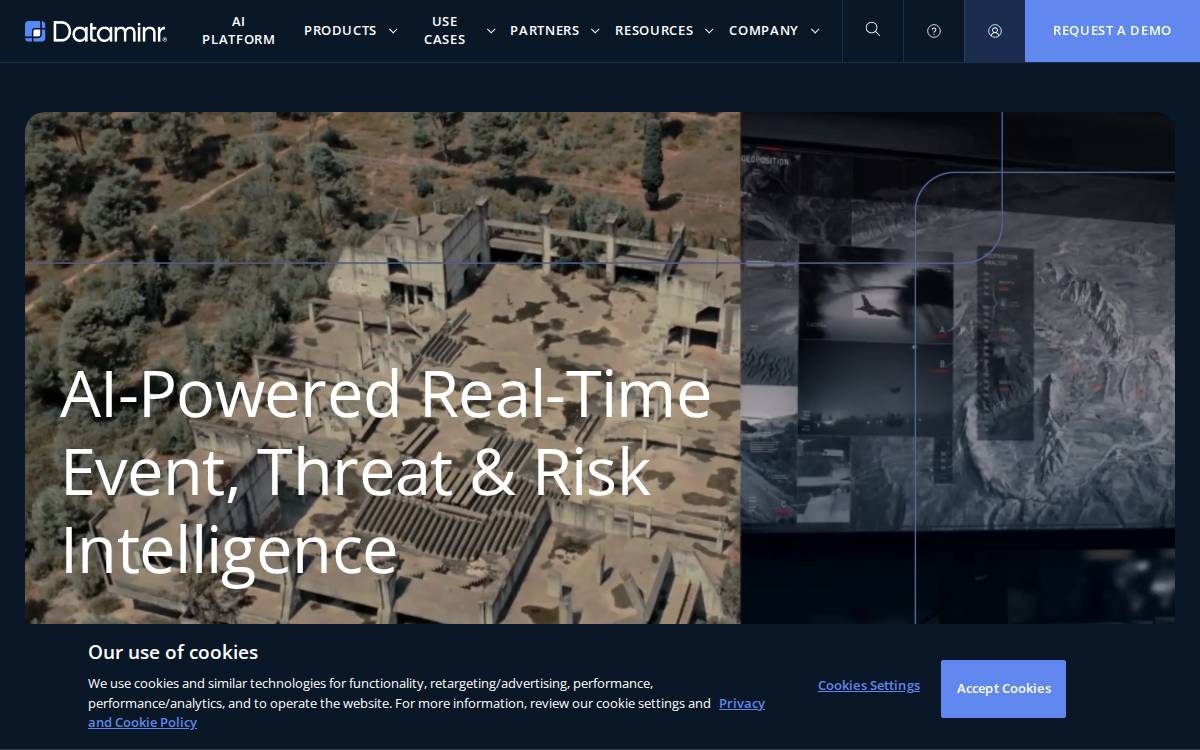The image size is (1200, 750).
Task: Open the Use Cases menu
Action: click(x=445, y=30)
